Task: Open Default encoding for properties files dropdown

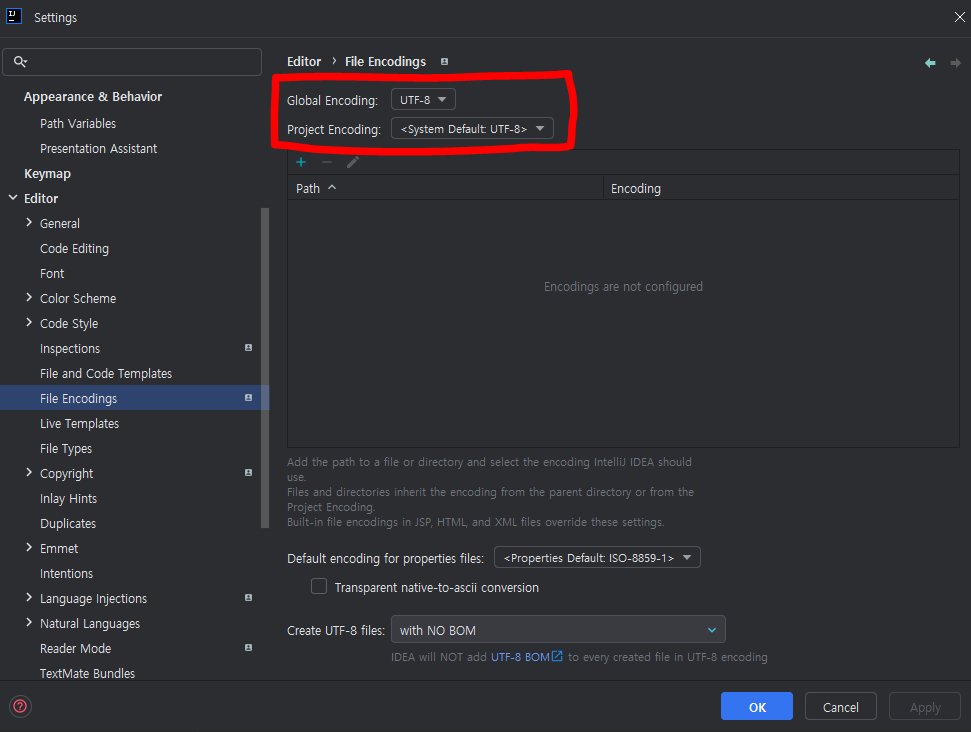Action: pos(597,558)
